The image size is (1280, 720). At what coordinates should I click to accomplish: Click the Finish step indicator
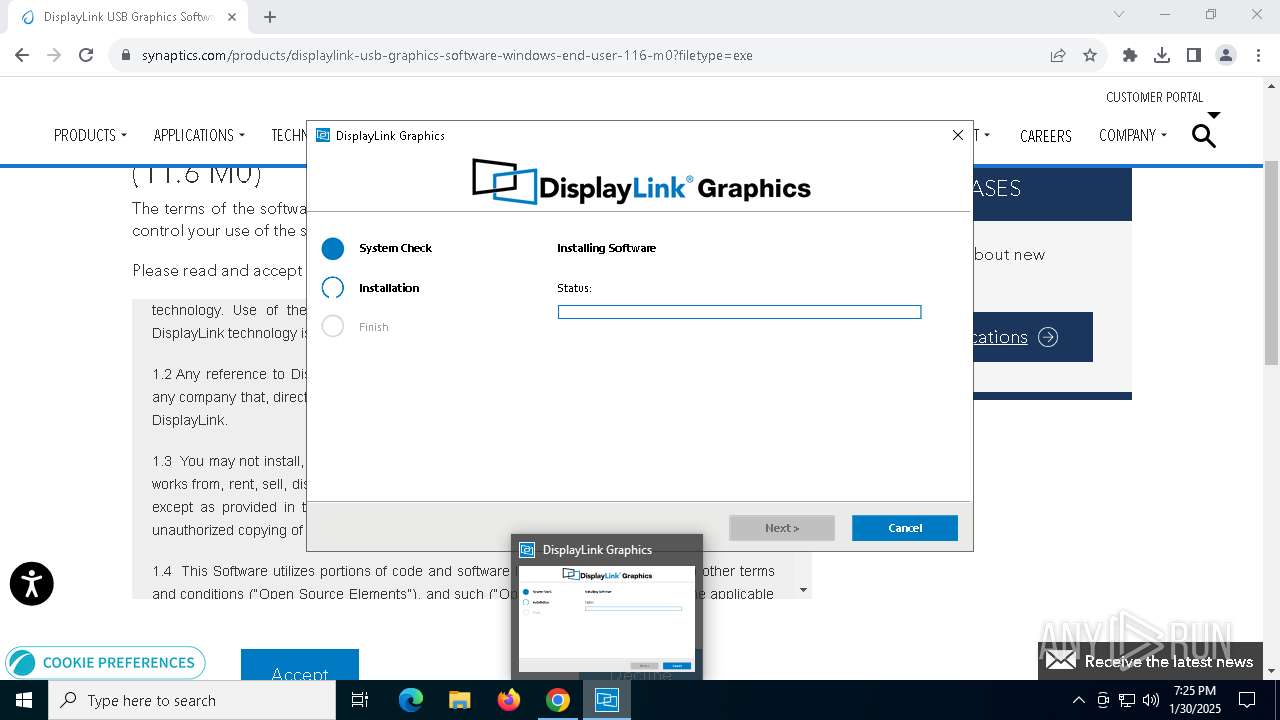333,327
